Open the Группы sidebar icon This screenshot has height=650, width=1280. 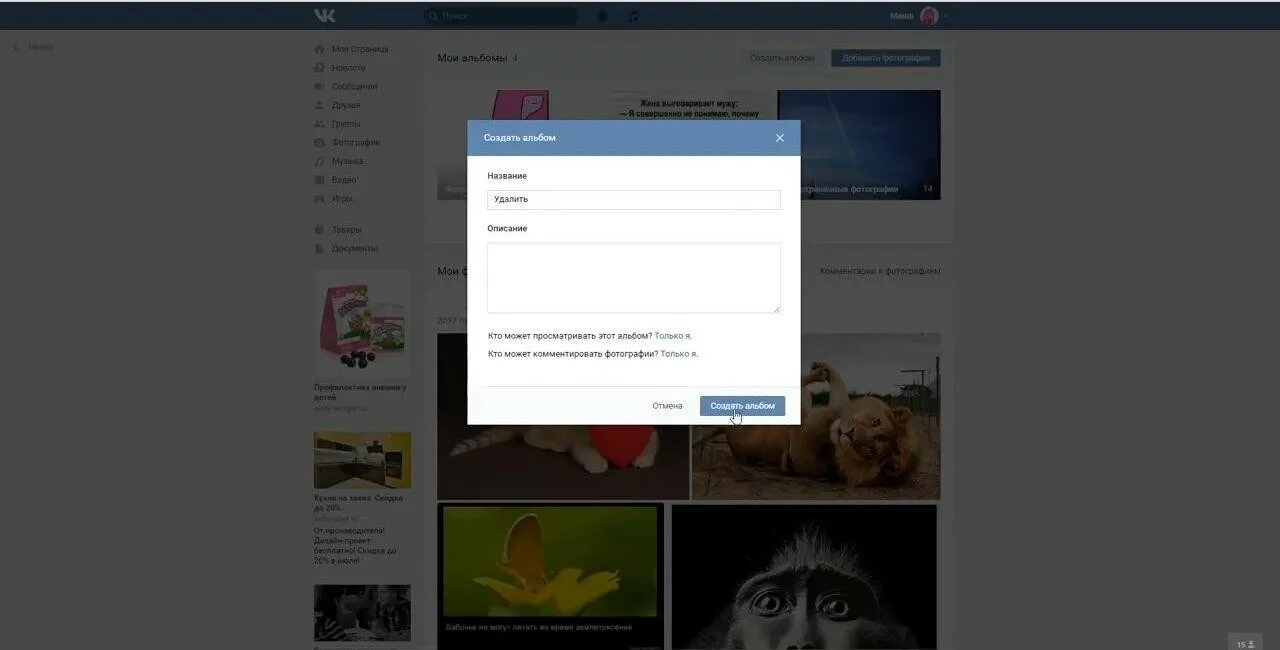point(320,124)
